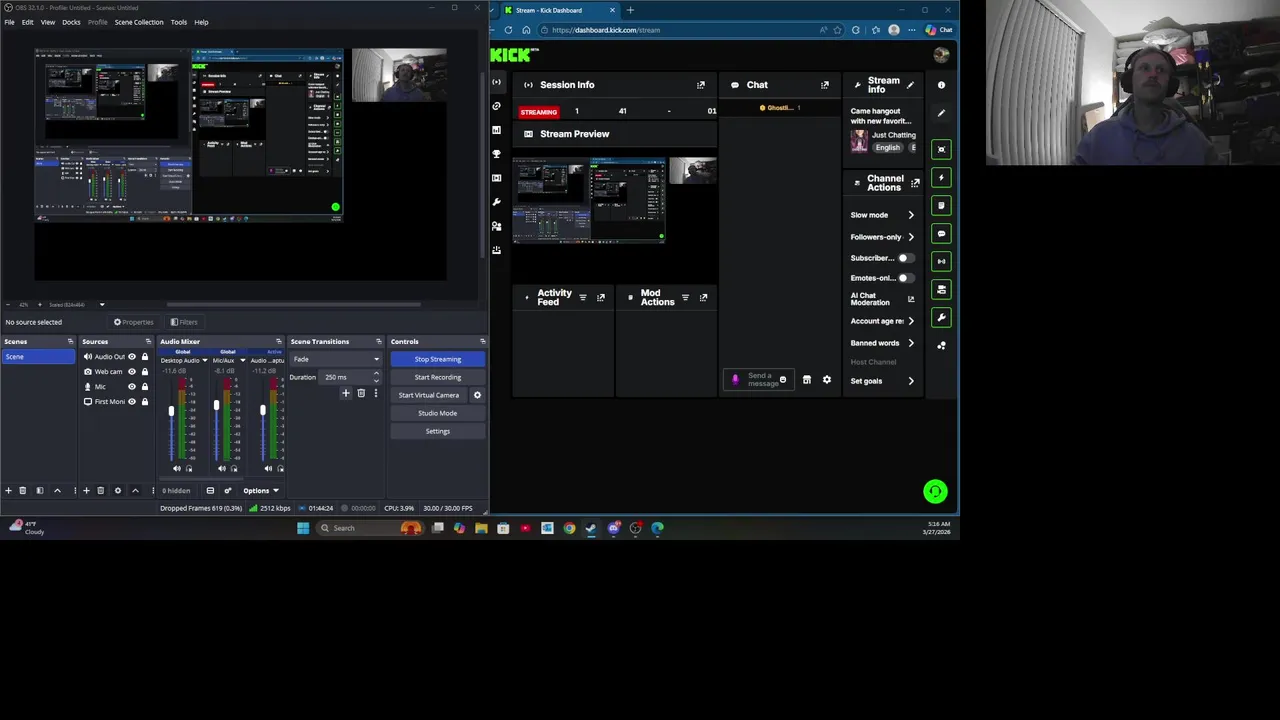This screenshot has width=1280, height=720.
Task: Enable Studio Mode
Action: pos(438,413)
